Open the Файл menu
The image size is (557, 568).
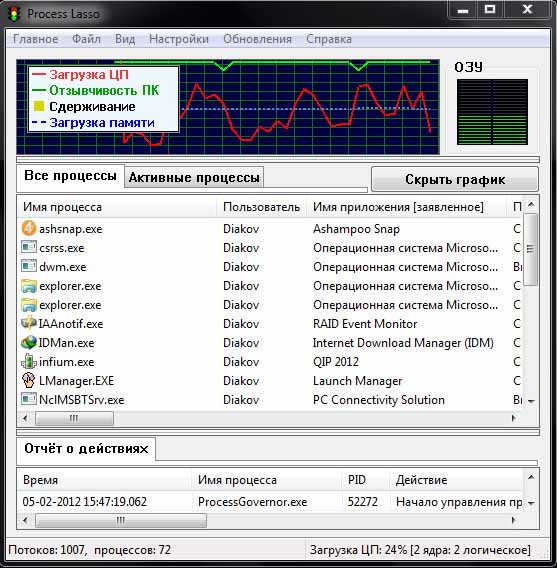(86, 39)
